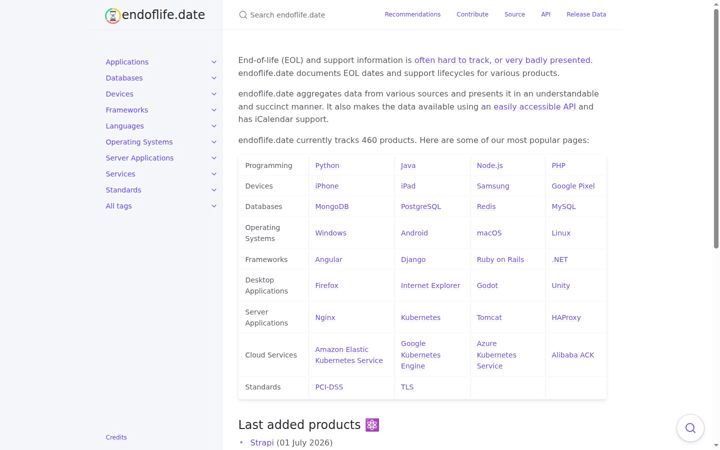Open the PCI-DSS standards link
The height and width of the screenshot is (450, 720).
pyautogui.click(x=329, y=387)
